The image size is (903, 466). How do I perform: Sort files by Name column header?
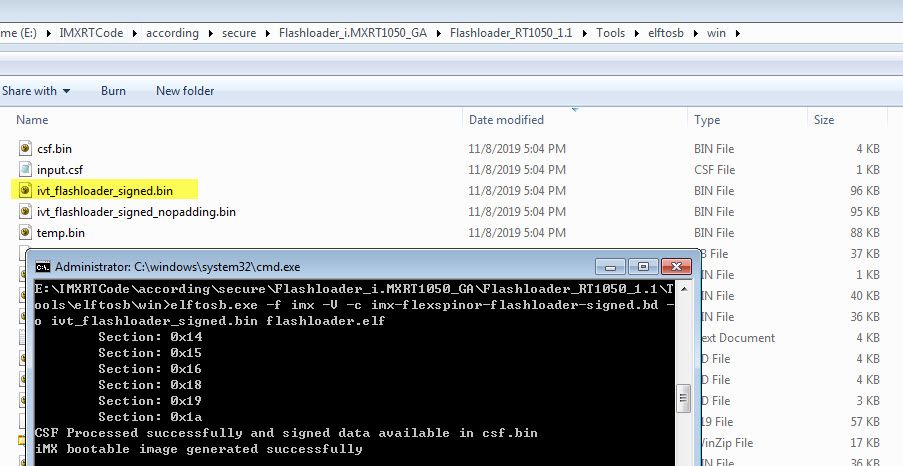[x=32, y=120]
